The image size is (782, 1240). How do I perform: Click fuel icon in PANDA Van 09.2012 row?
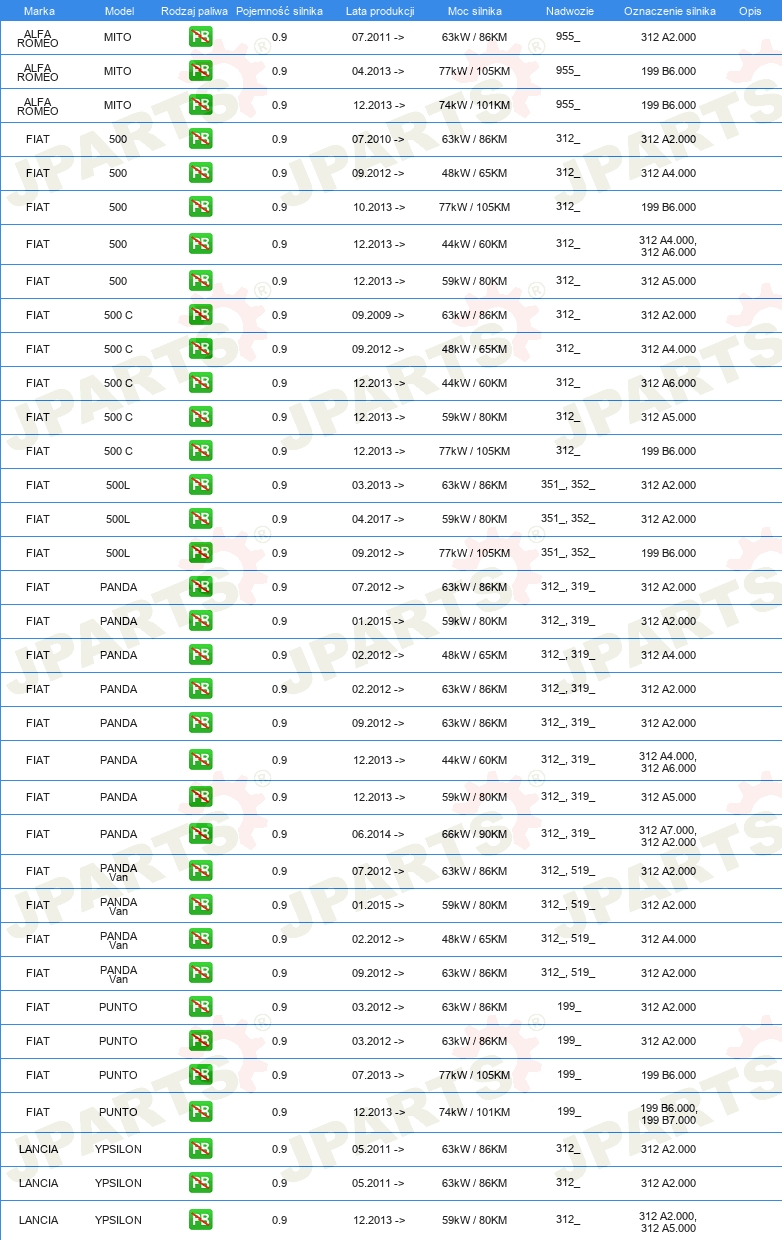click(200, 973)
